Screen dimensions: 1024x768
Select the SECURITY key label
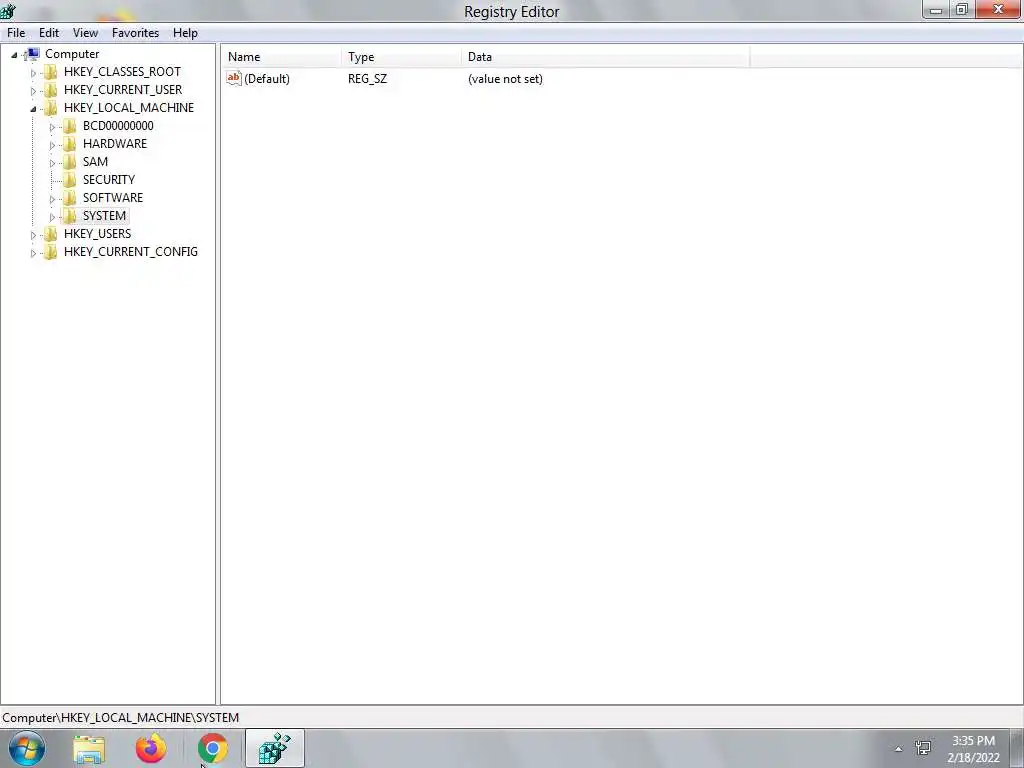(x=109, y=180)
